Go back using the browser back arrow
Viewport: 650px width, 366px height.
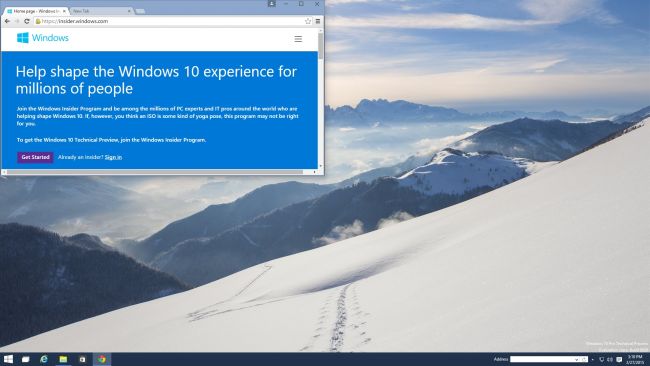coord(7,21)
